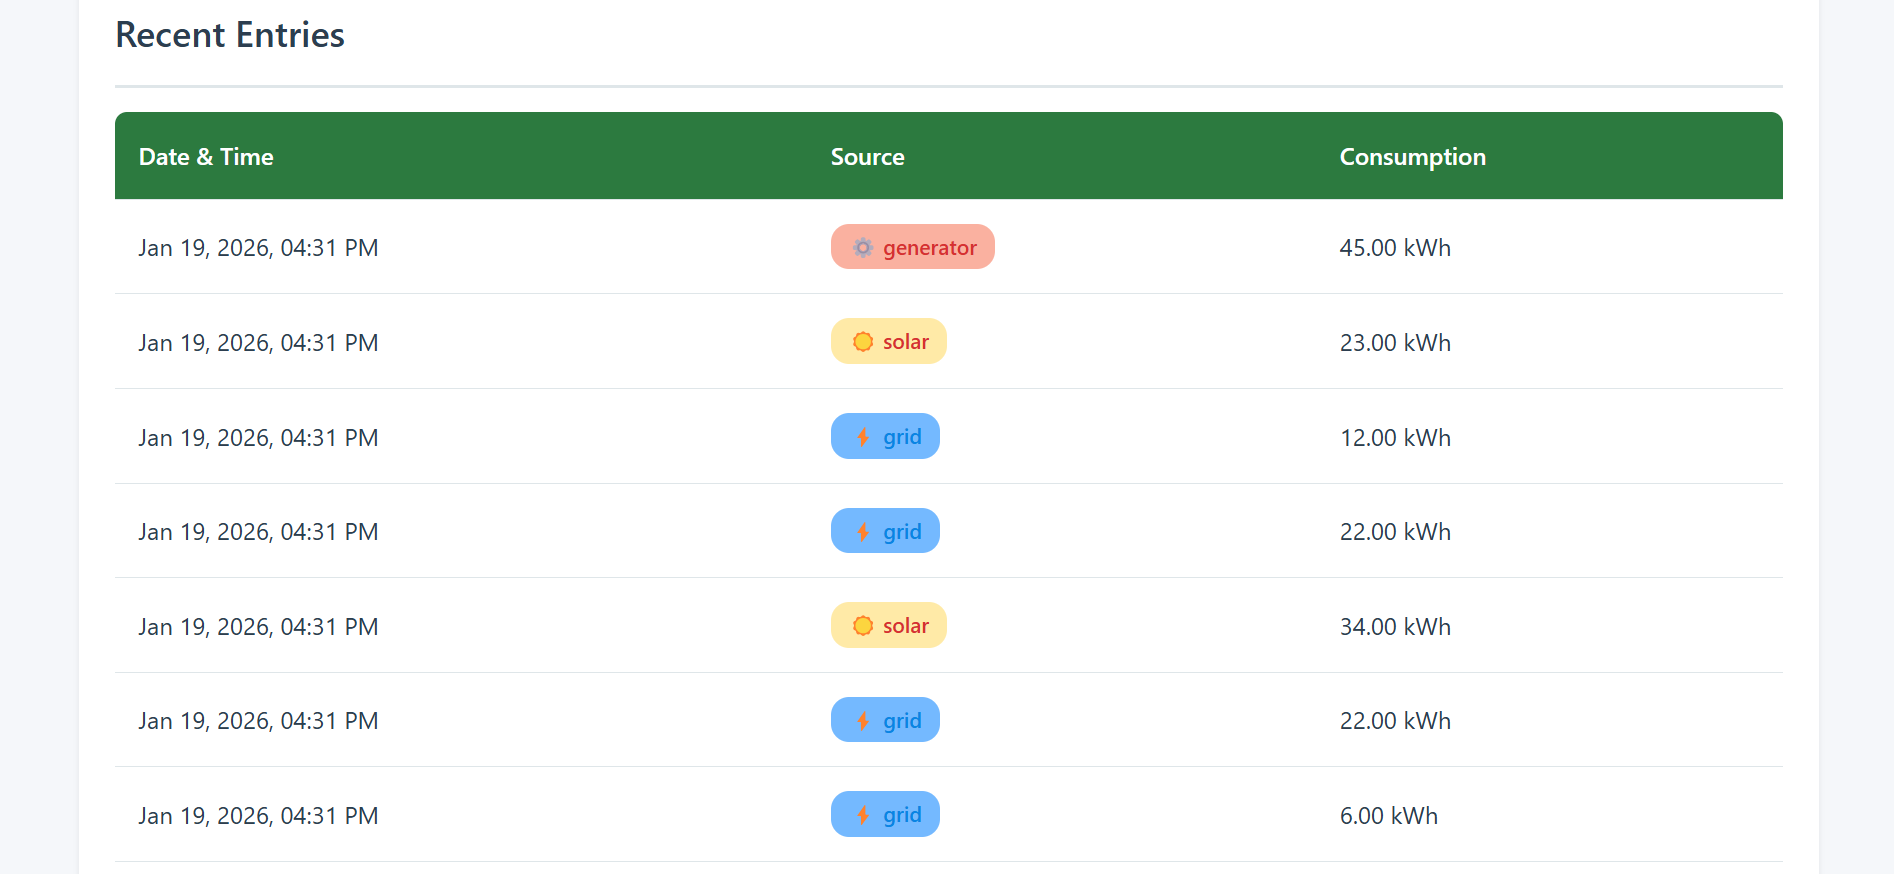Click the sun icon in 34.00 kWh row

863,626
